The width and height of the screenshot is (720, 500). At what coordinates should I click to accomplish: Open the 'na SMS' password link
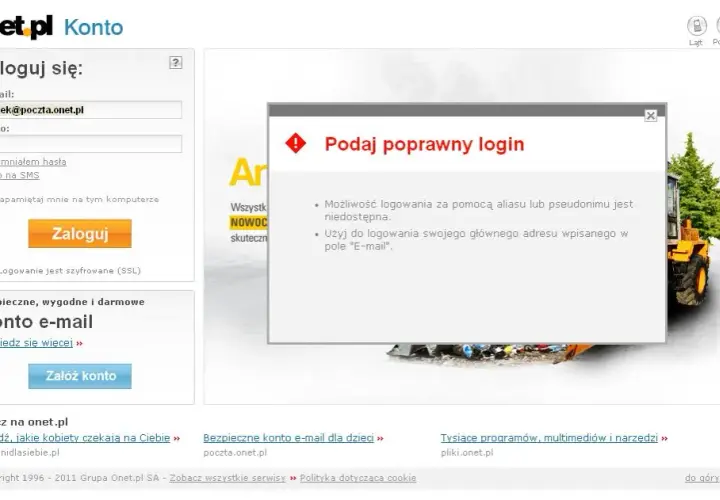(x=20, y=175)
